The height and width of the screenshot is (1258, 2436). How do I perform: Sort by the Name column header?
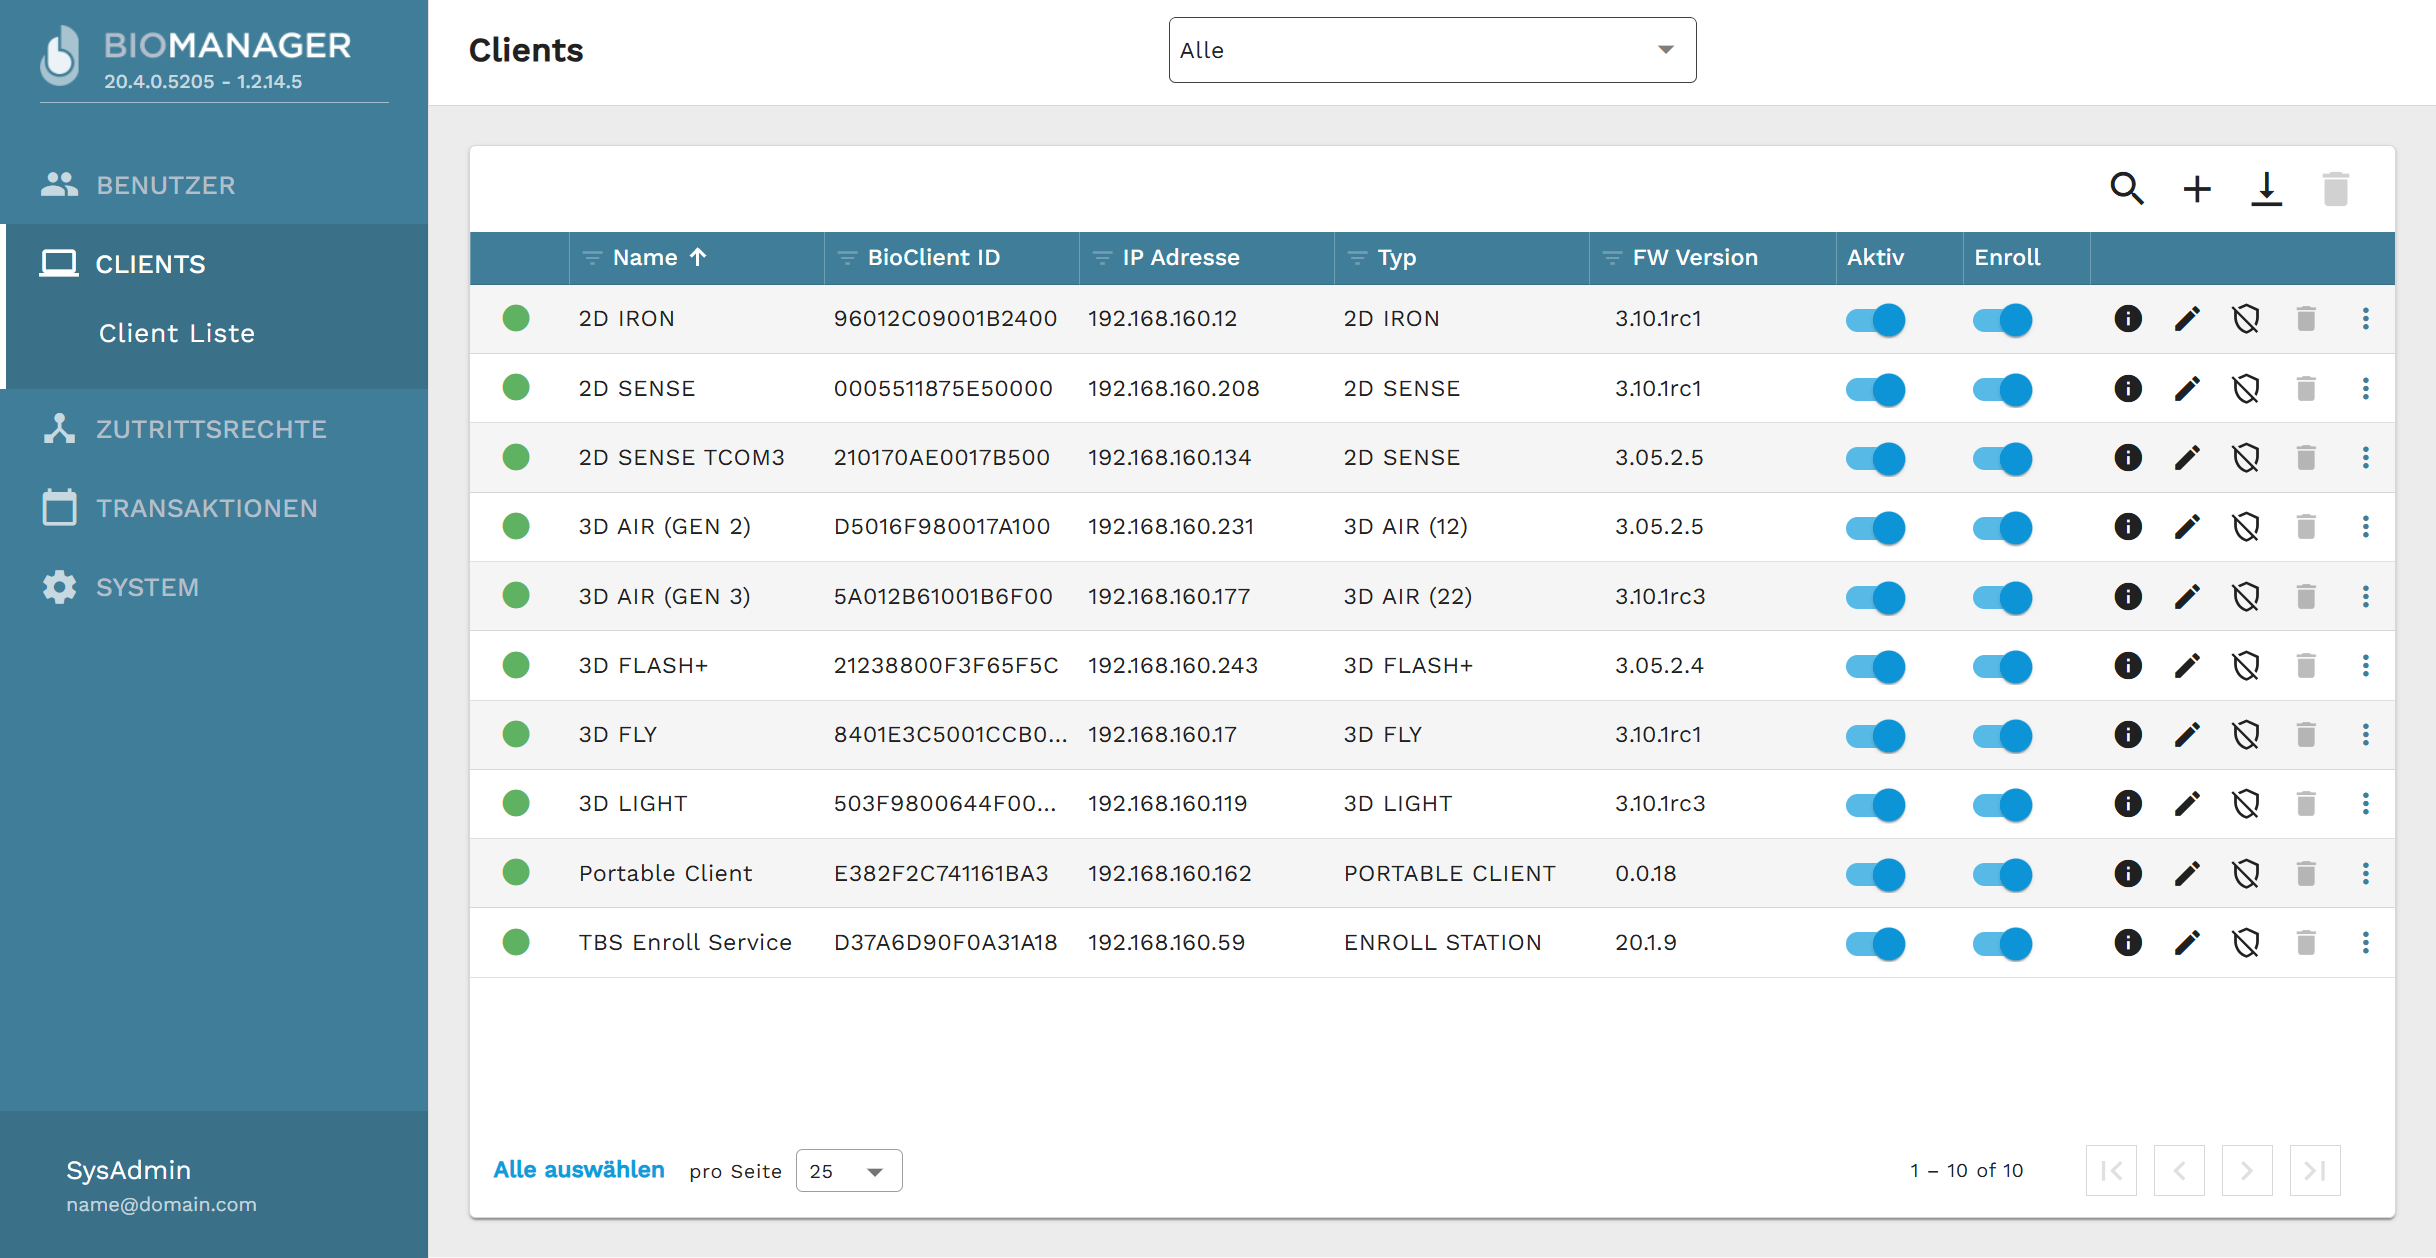646,258
